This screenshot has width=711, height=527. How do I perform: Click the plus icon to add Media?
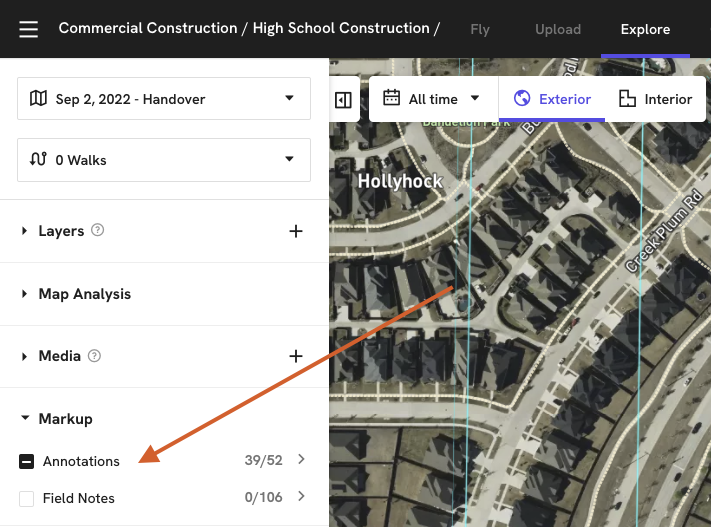[295, 356]
